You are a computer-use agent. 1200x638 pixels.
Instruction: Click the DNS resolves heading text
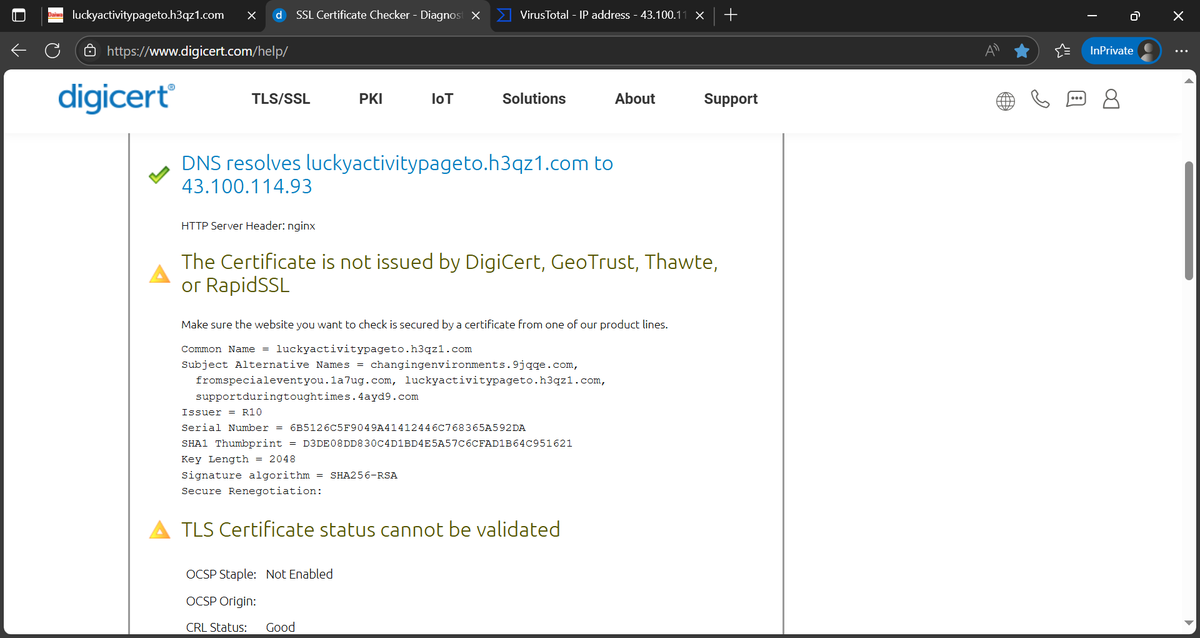(397, 174)
